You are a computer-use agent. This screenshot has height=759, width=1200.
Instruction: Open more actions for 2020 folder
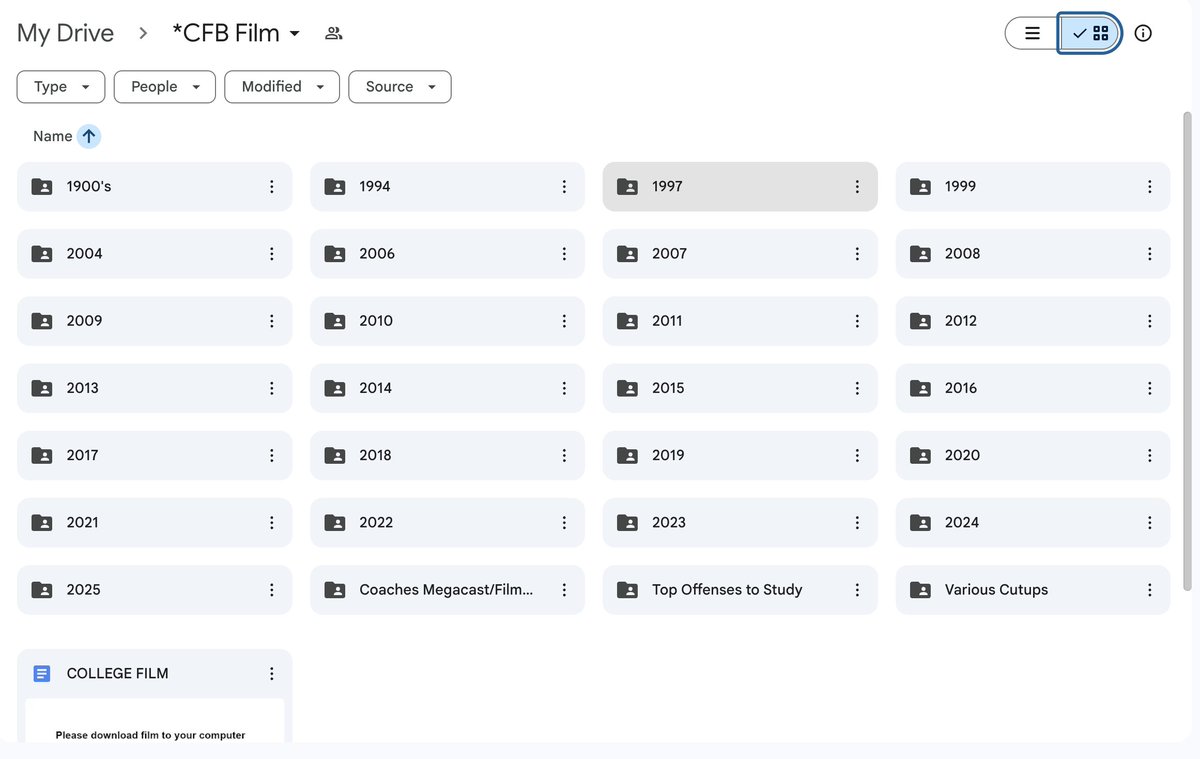(1150, 455)
